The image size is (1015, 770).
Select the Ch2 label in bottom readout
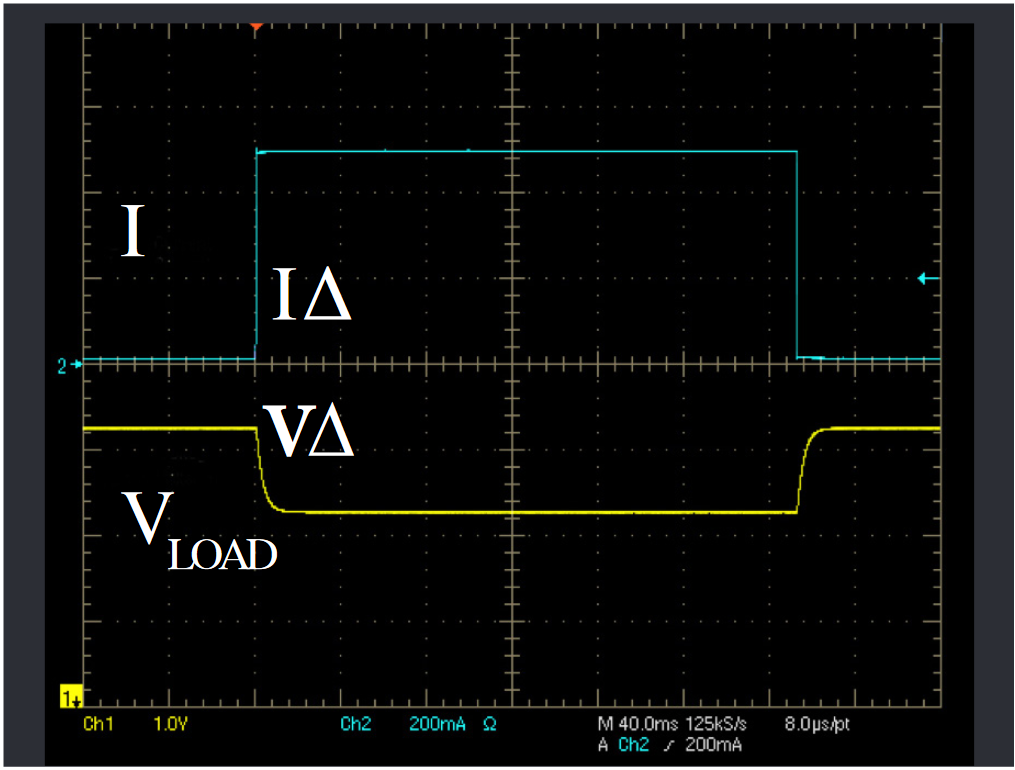[x=355, y=724]
